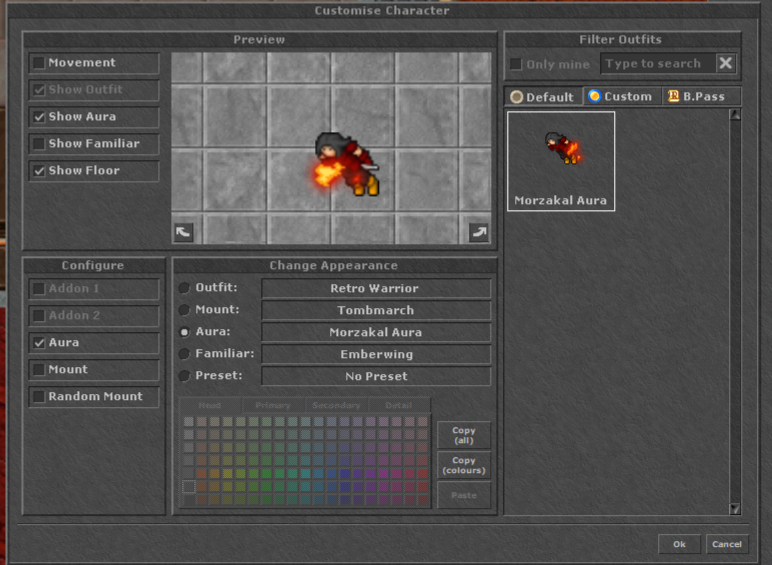Pick the first grey swatch in top palette row
Screen dimensions: 772x565
pos(189,421)
